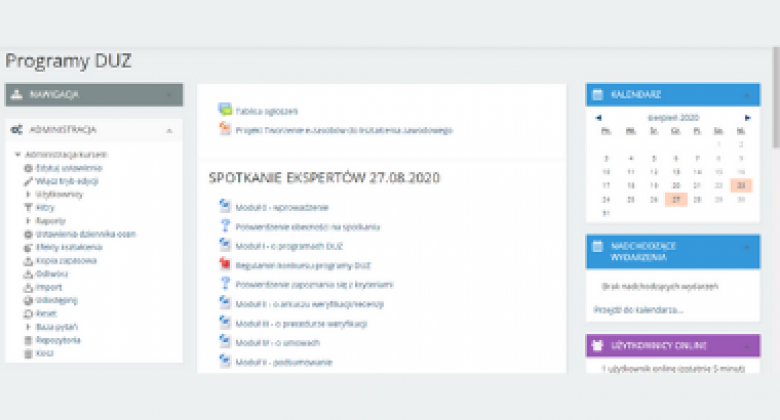Click the pencil icon for Włącz tryb edycji
The height and width of the screenshot is (420, 780).
pyautogui.click(x=28, y=181)
